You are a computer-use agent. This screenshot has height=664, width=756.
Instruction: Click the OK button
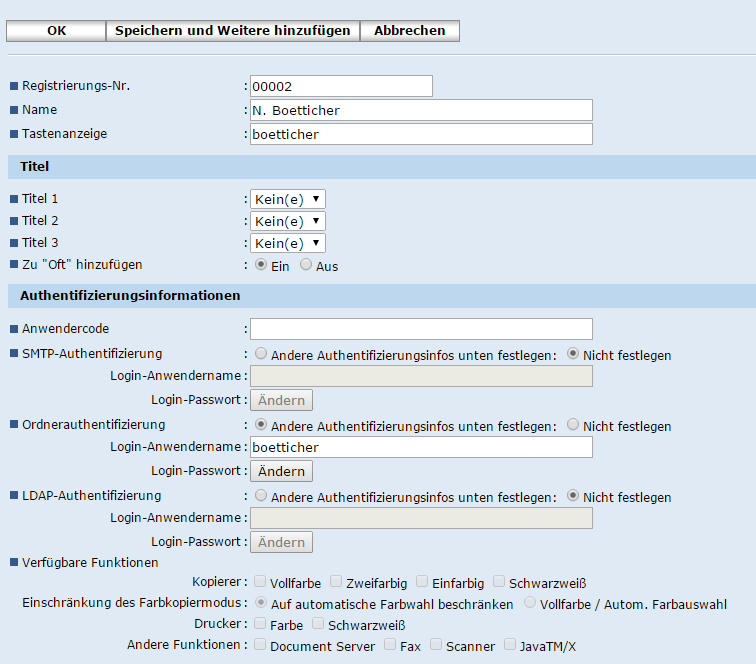56,31
